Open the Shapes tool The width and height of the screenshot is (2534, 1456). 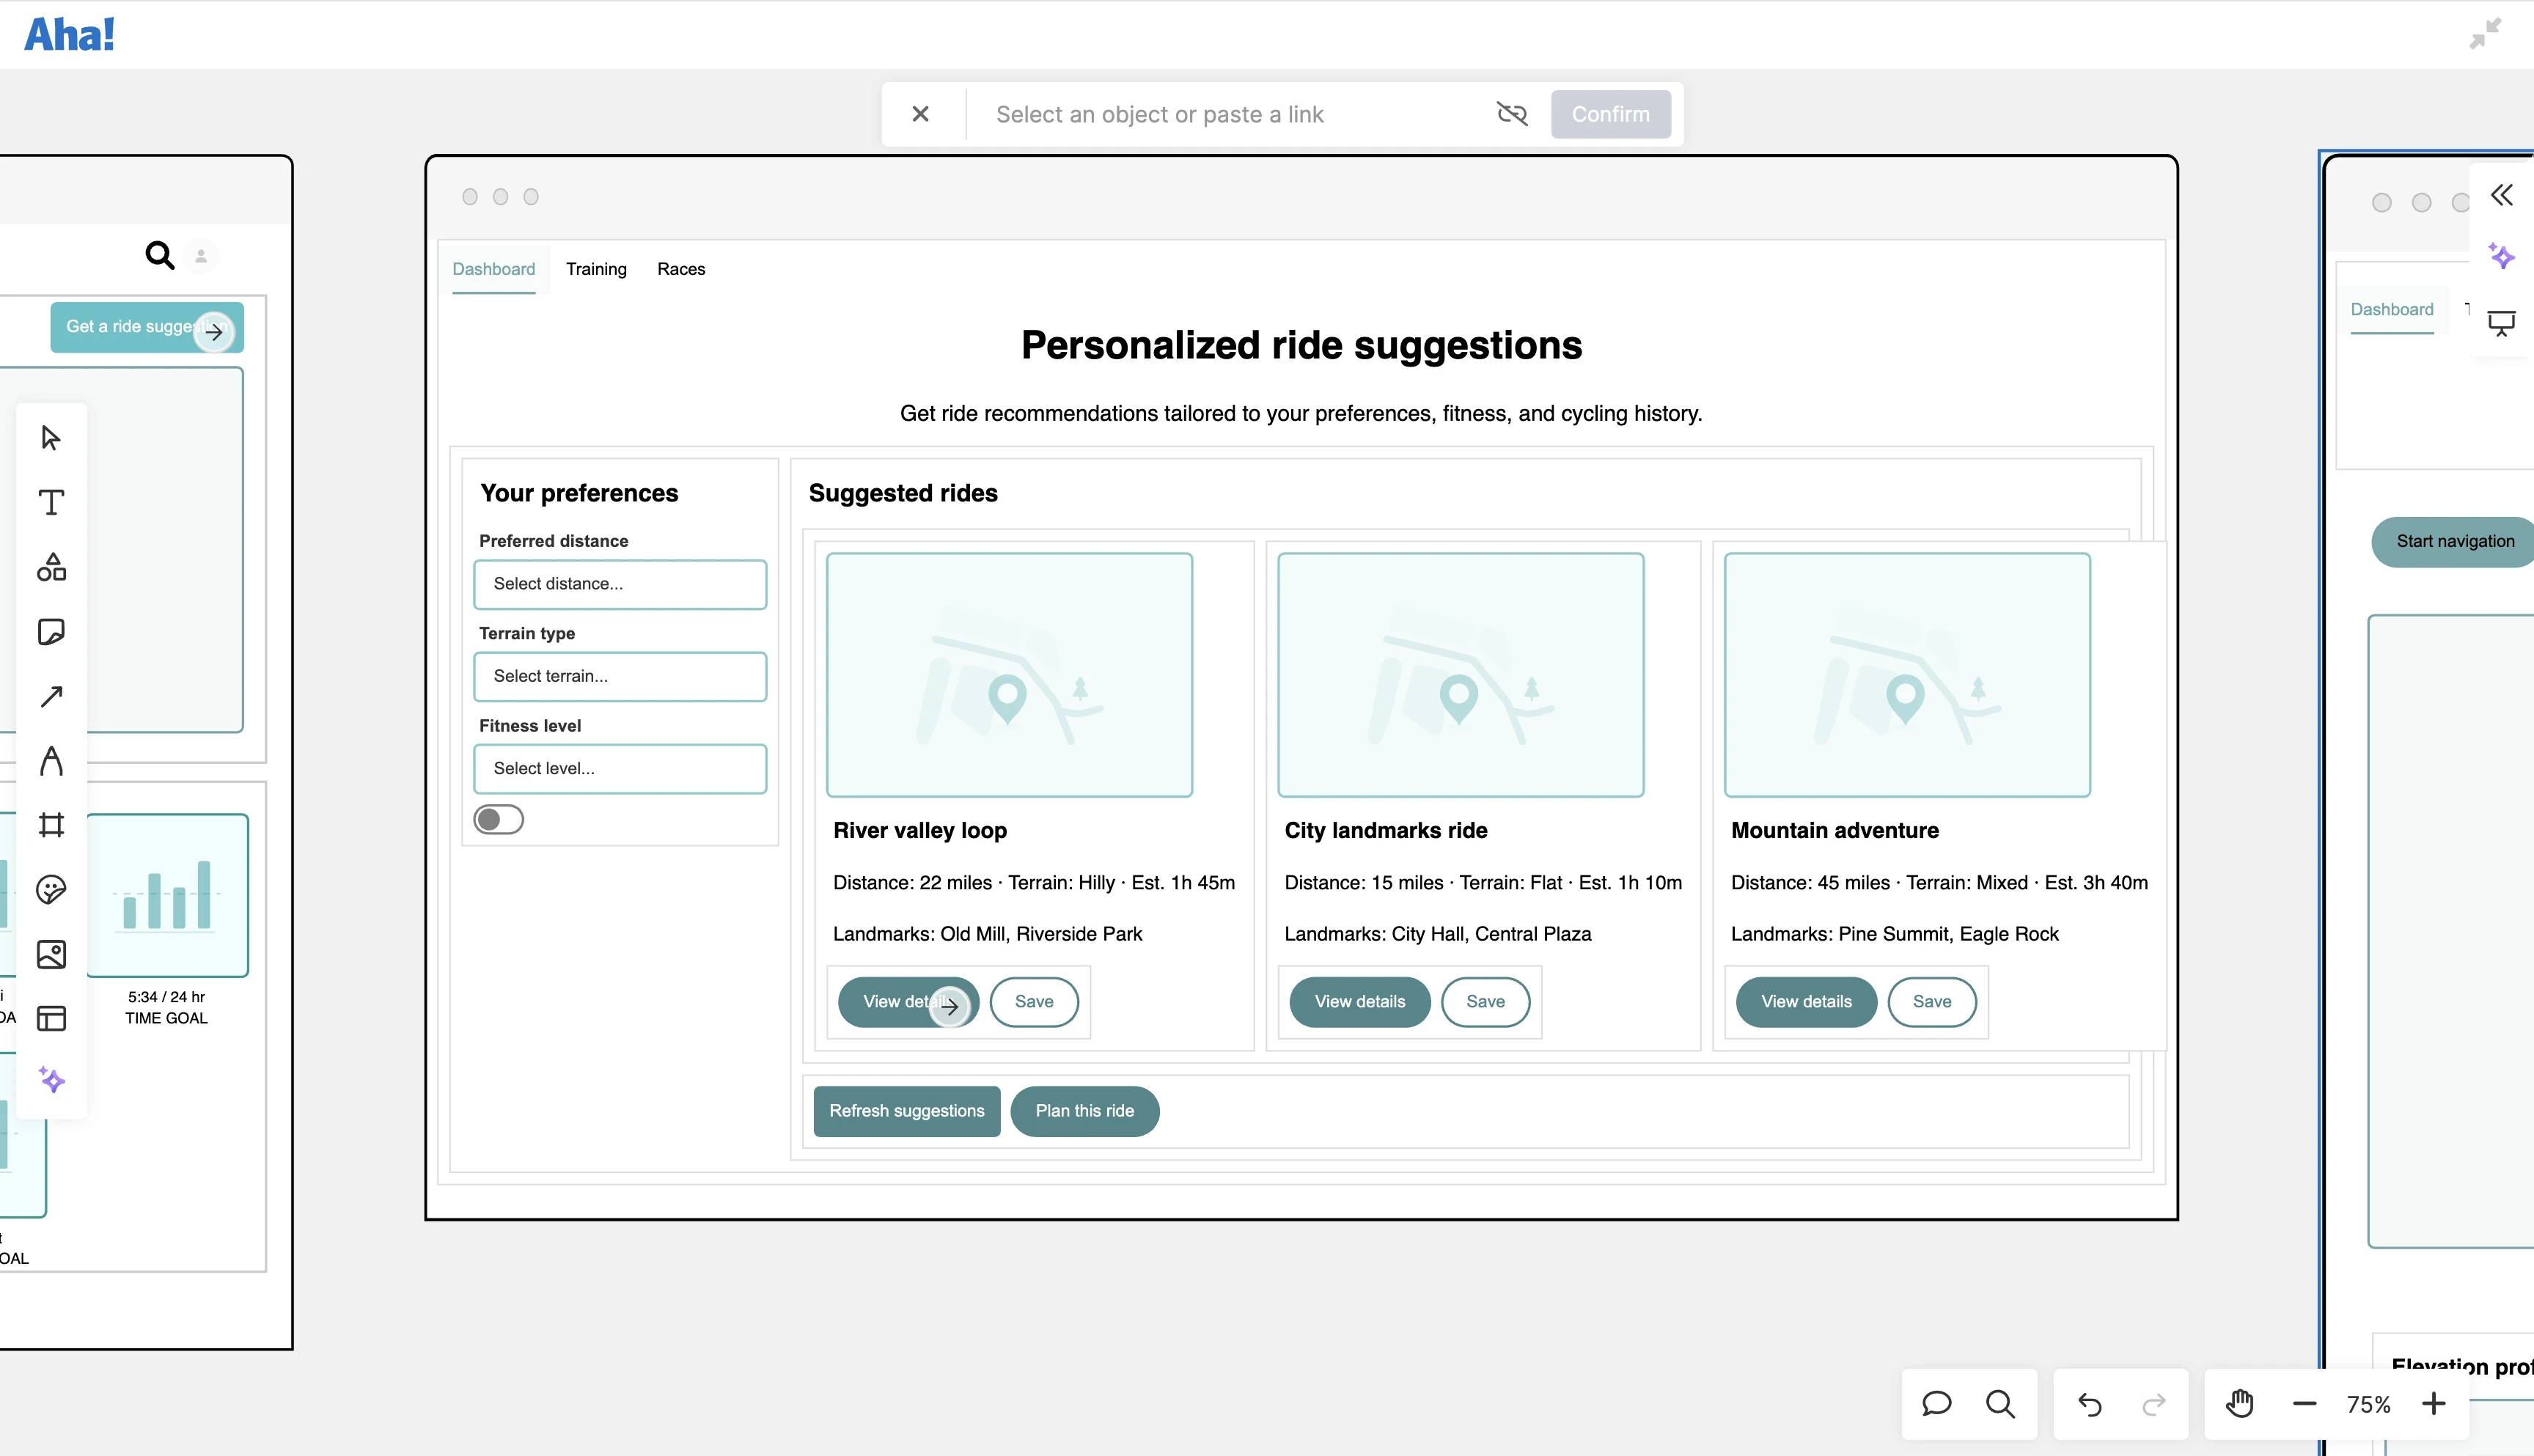pyautogui.click(x=51, y=567)
